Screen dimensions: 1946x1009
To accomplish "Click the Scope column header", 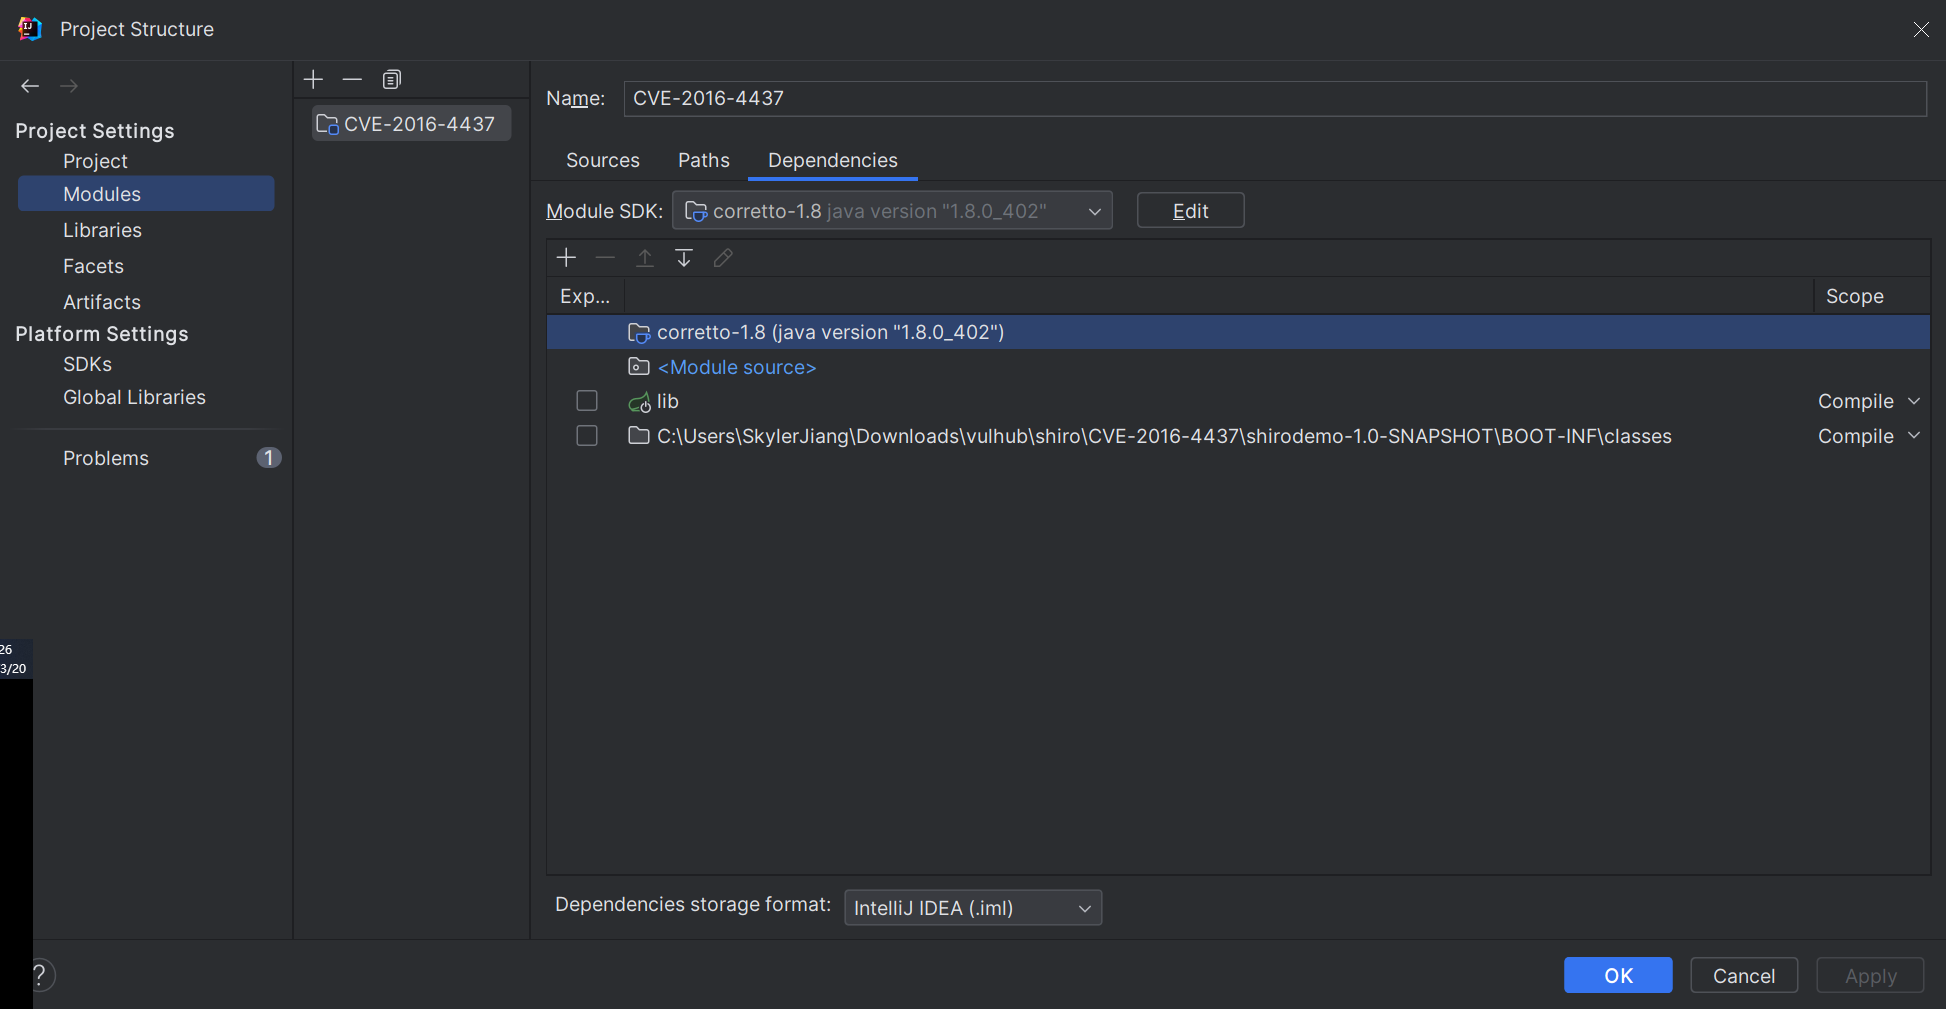I will click(1870, 296).
